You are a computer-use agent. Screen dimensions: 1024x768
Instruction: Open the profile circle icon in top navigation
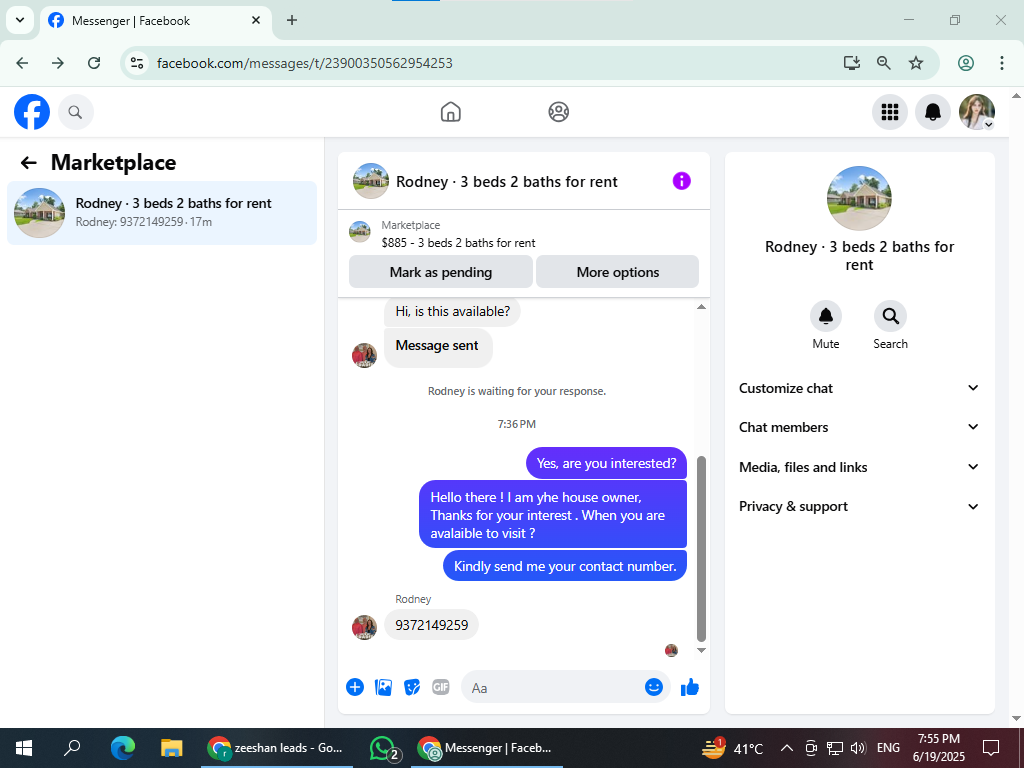coord(558,112)
